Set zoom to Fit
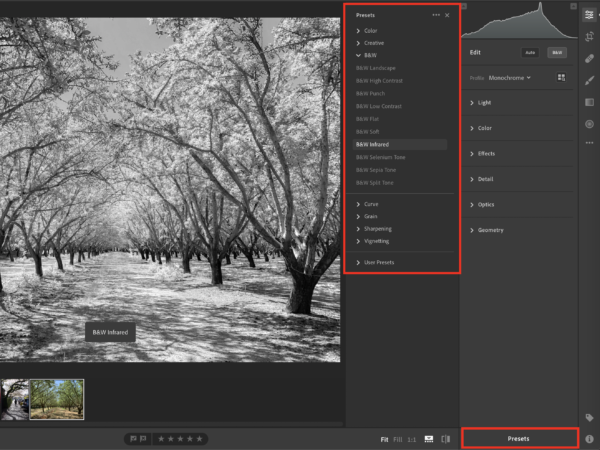The image size is (600, 450). [x=384, y=439]
